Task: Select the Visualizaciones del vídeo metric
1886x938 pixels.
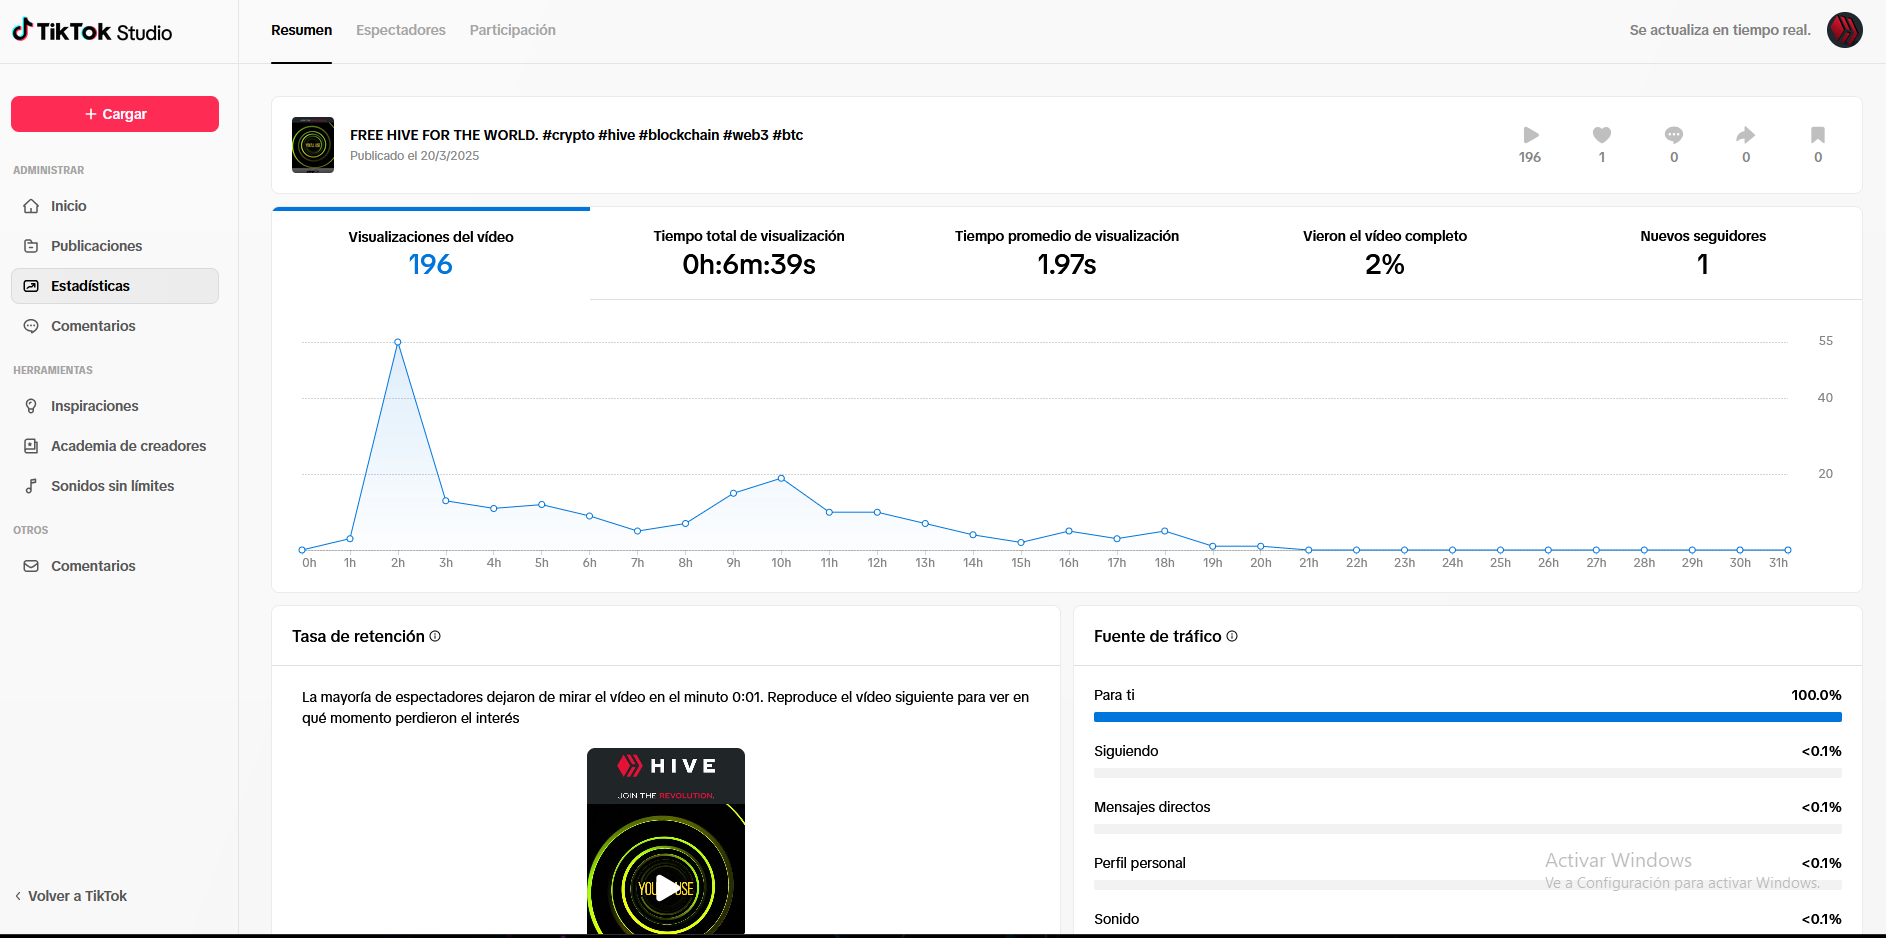Action: 431,253
